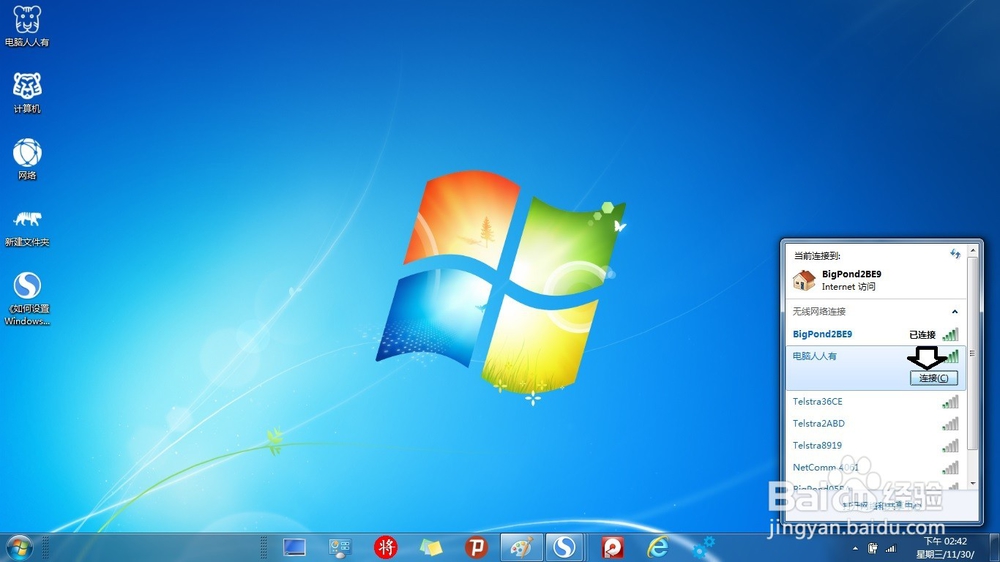
Task: Click the power plug tray icon
Action: point(872,548)
